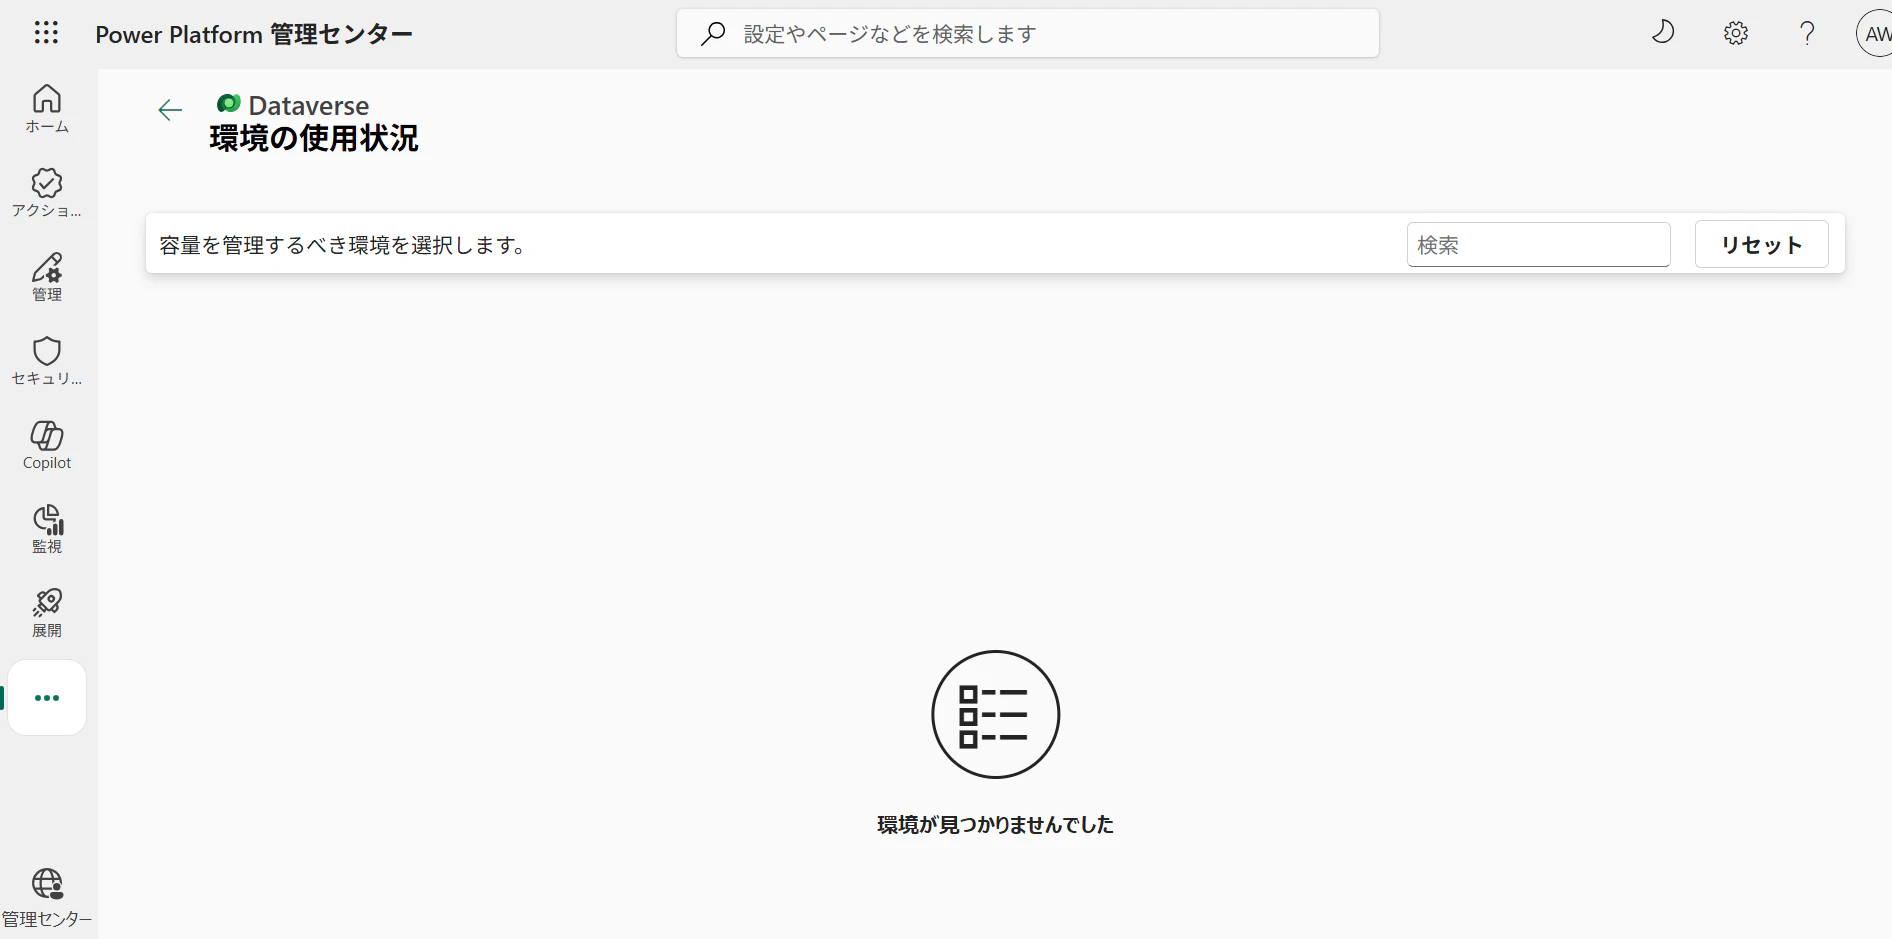Click the 環境の使用状況 page heading
The width and height of the screenshot is (1892, 939).
coord(314,138)
